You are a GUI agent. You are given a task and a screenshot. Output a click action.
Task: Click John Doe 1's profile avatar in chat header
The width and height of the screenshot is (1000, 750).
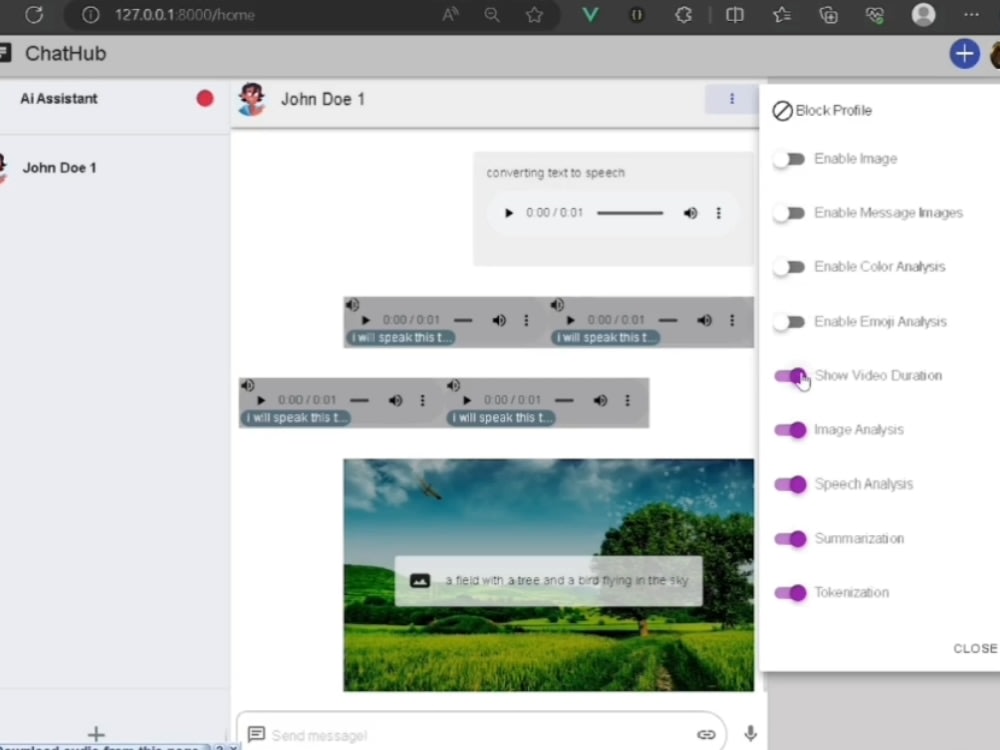[251, 99]
